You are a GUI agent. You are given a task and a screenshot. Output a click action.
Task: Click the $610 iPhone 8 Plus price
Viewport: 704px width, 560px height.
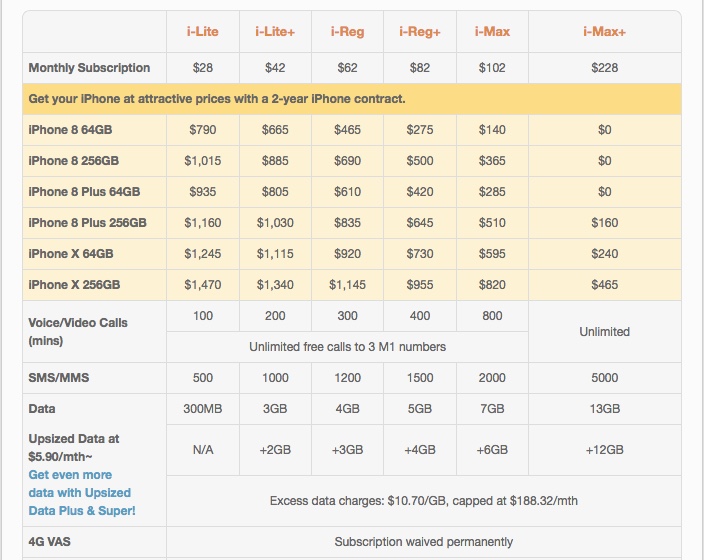point(348,192)
